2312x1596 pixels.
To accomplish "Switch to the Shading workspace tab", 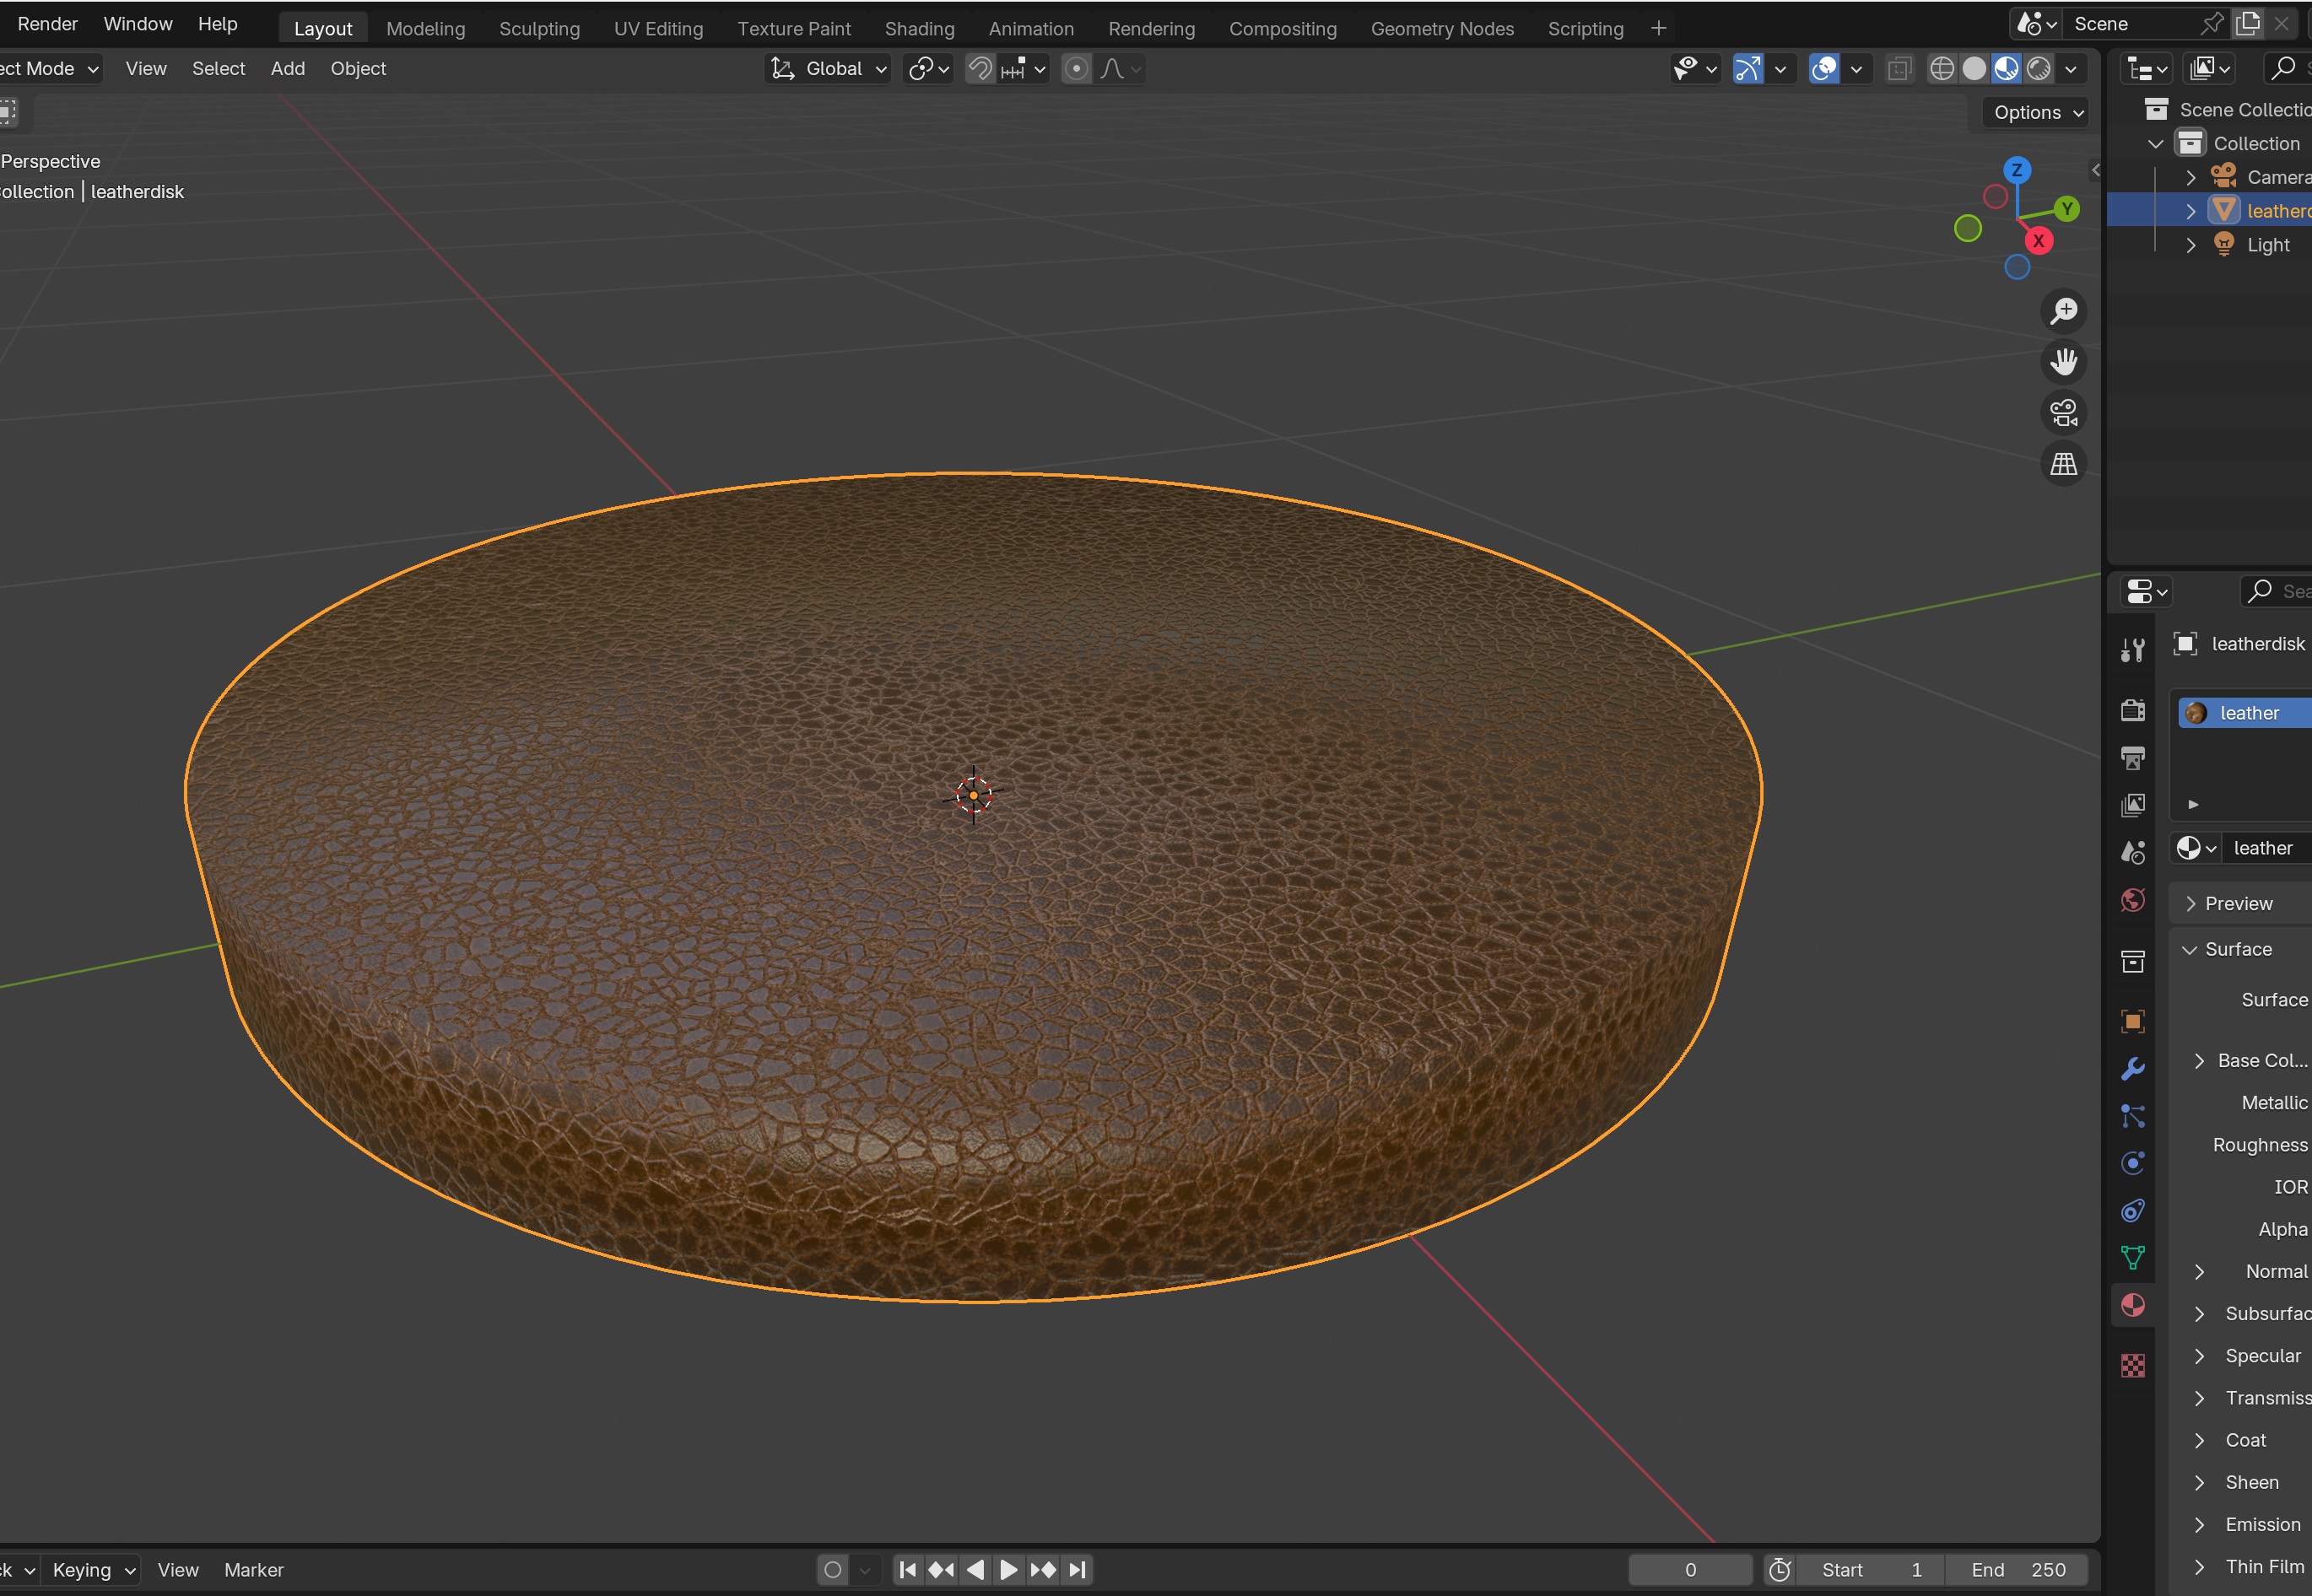I will coord(919,29).
